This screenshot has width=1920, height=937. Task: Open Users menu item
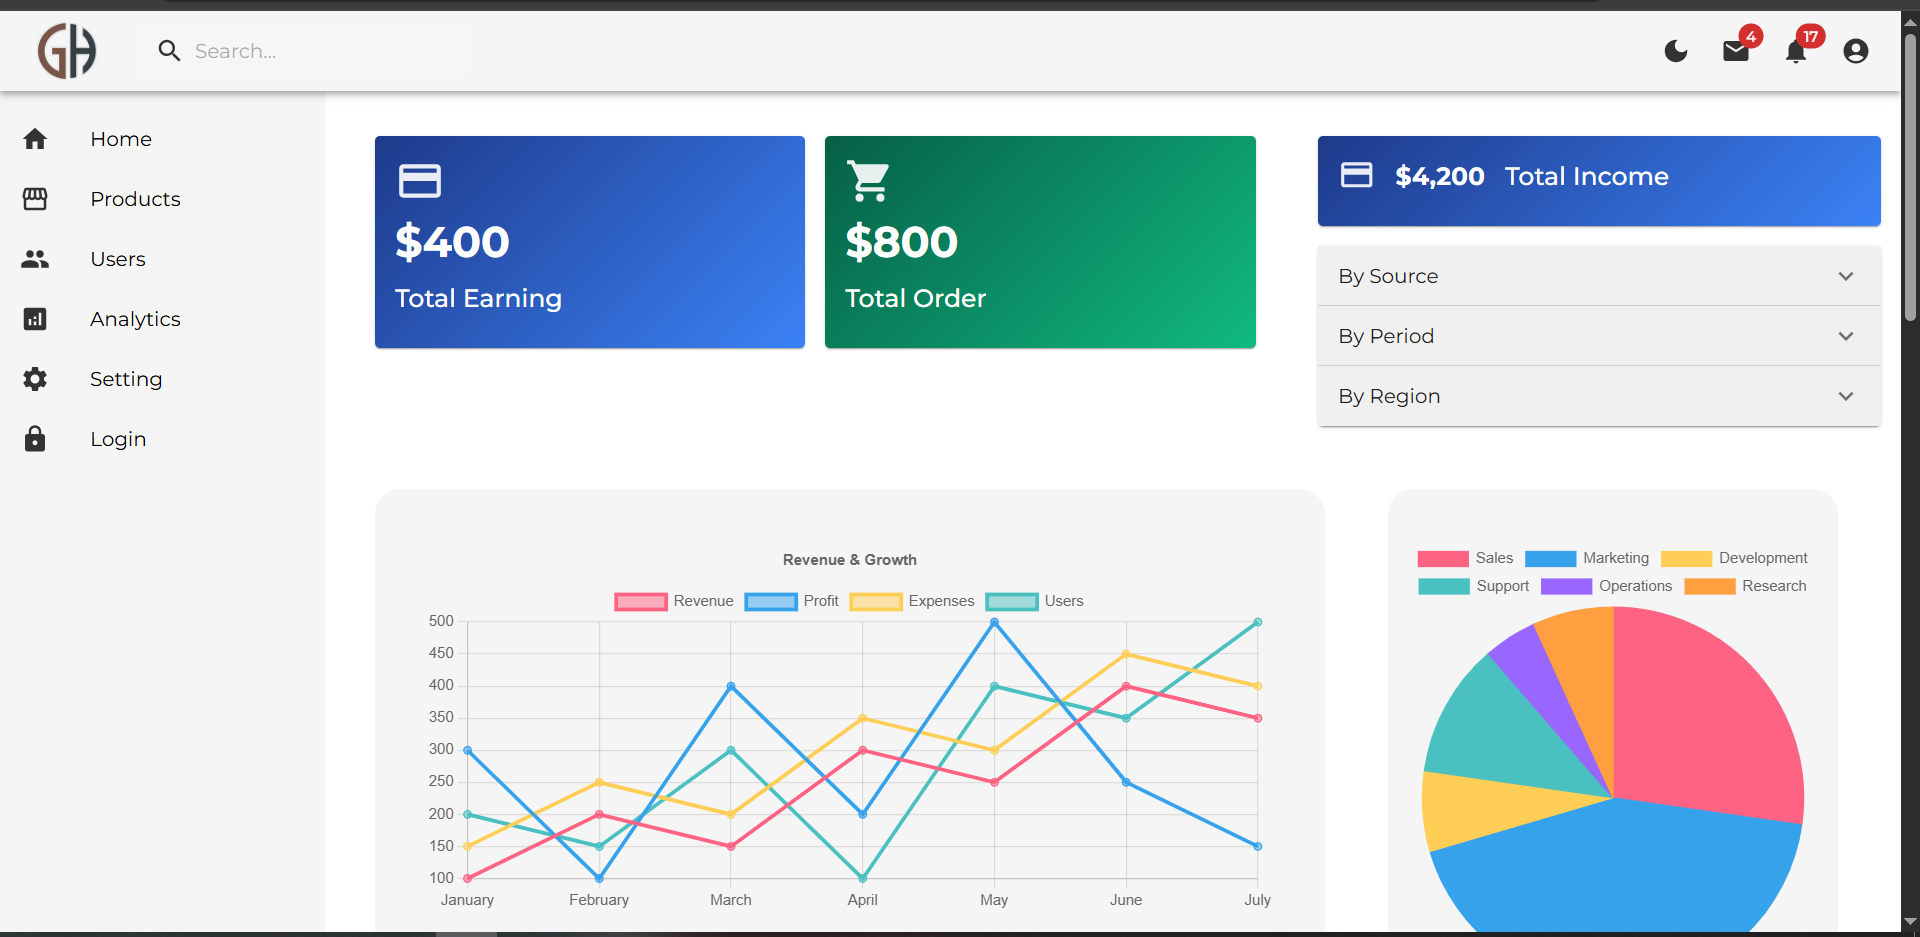pyautogui.click(x=118, y=259)
